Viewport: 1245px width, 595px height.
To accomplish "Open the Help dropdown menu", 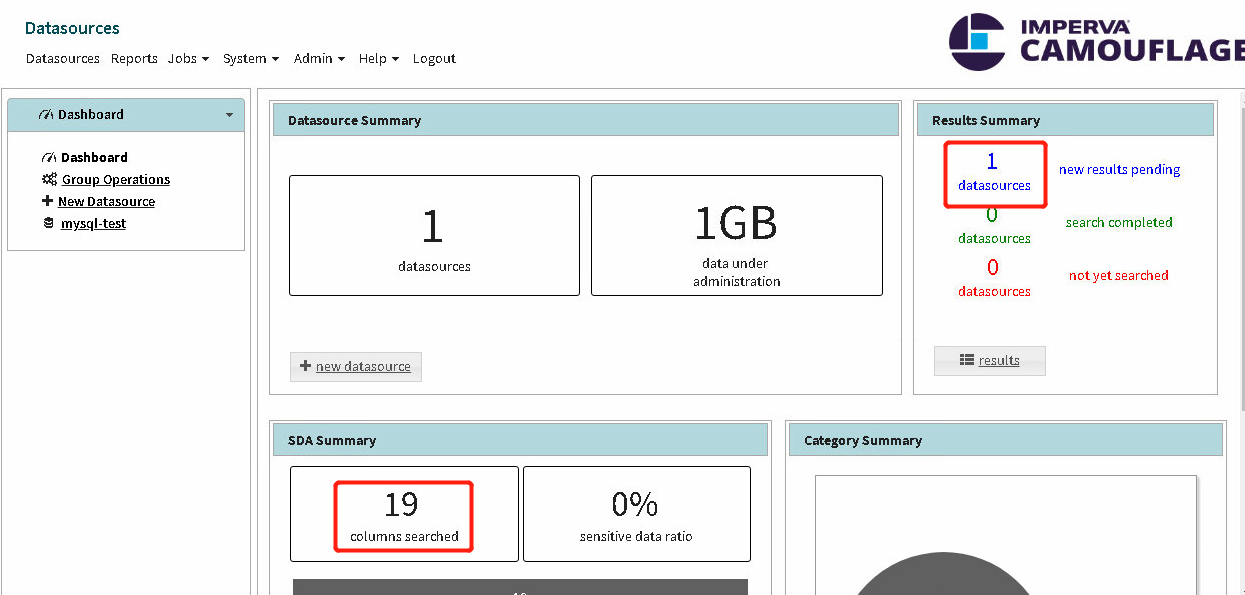I will pyautogui.click(x=379, y=59).
